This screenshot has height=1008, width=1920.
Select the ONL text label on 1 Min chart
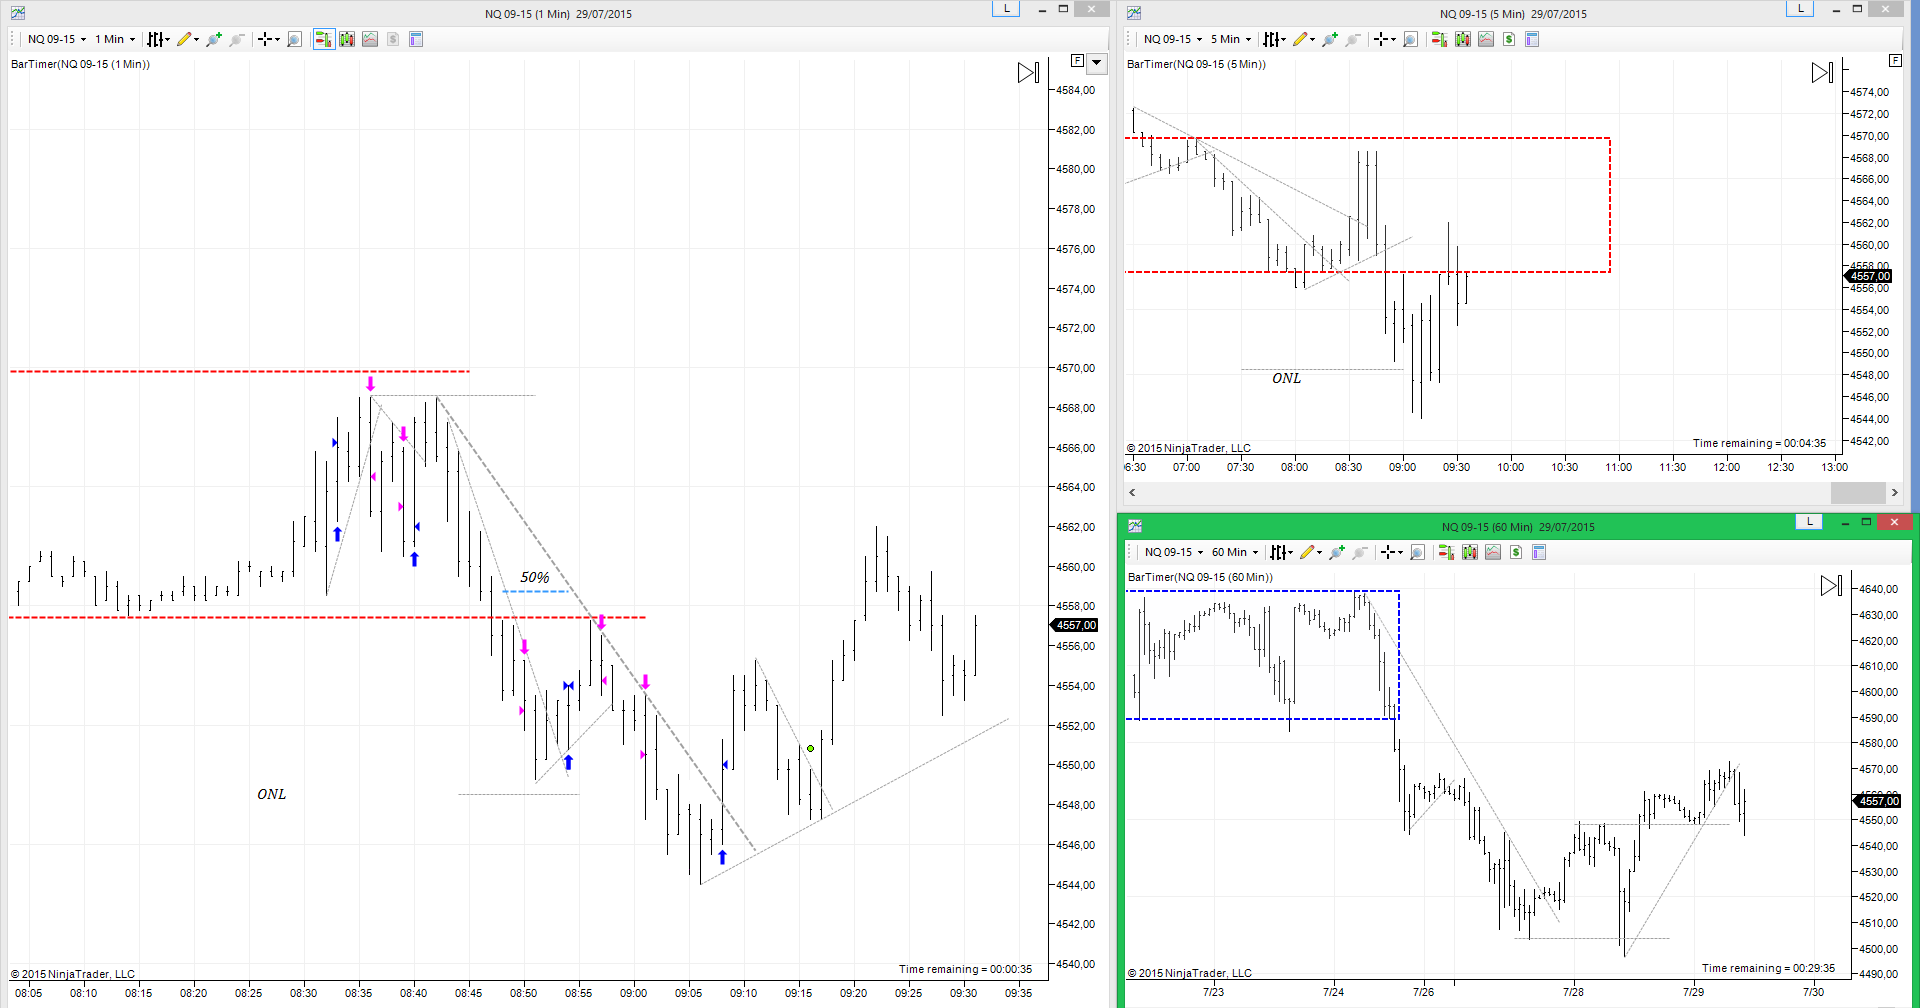click(x=272, y=794)
